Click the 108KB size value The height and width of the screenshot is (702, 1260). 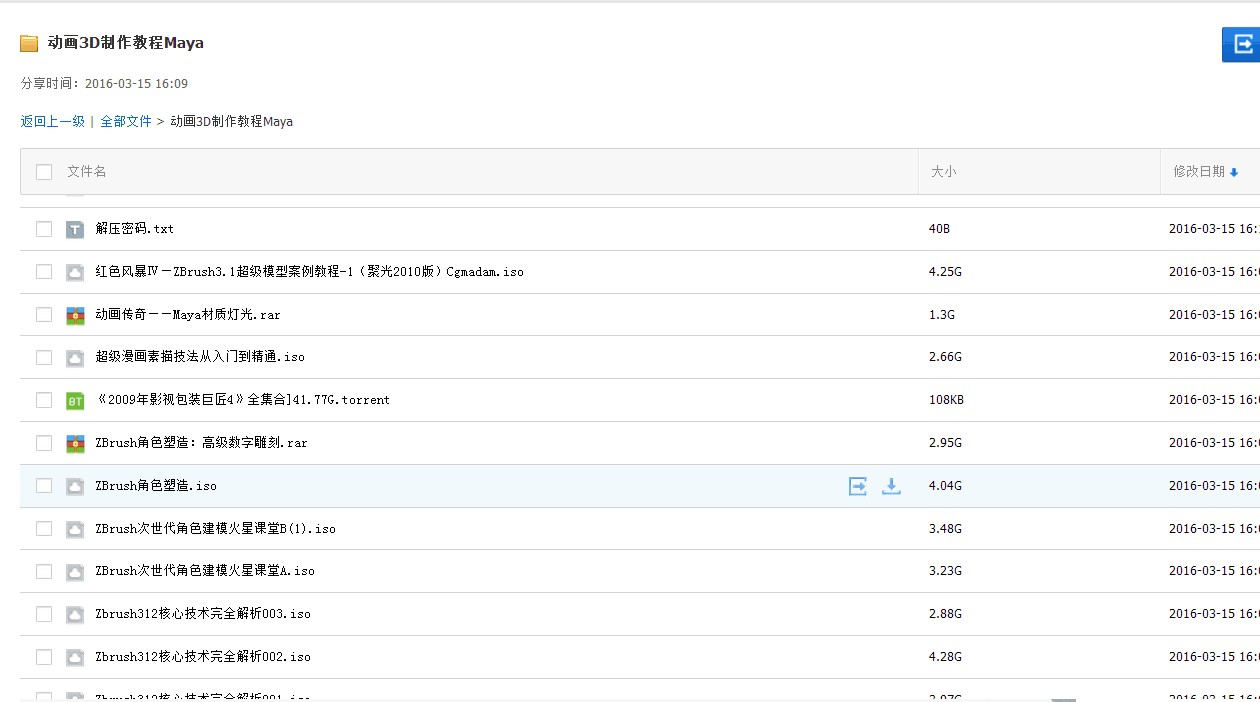pos(946,400)
